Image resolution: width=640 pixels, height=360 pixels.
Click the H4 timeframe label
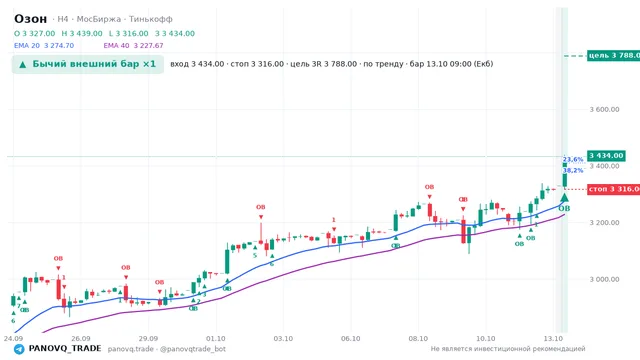63,19
